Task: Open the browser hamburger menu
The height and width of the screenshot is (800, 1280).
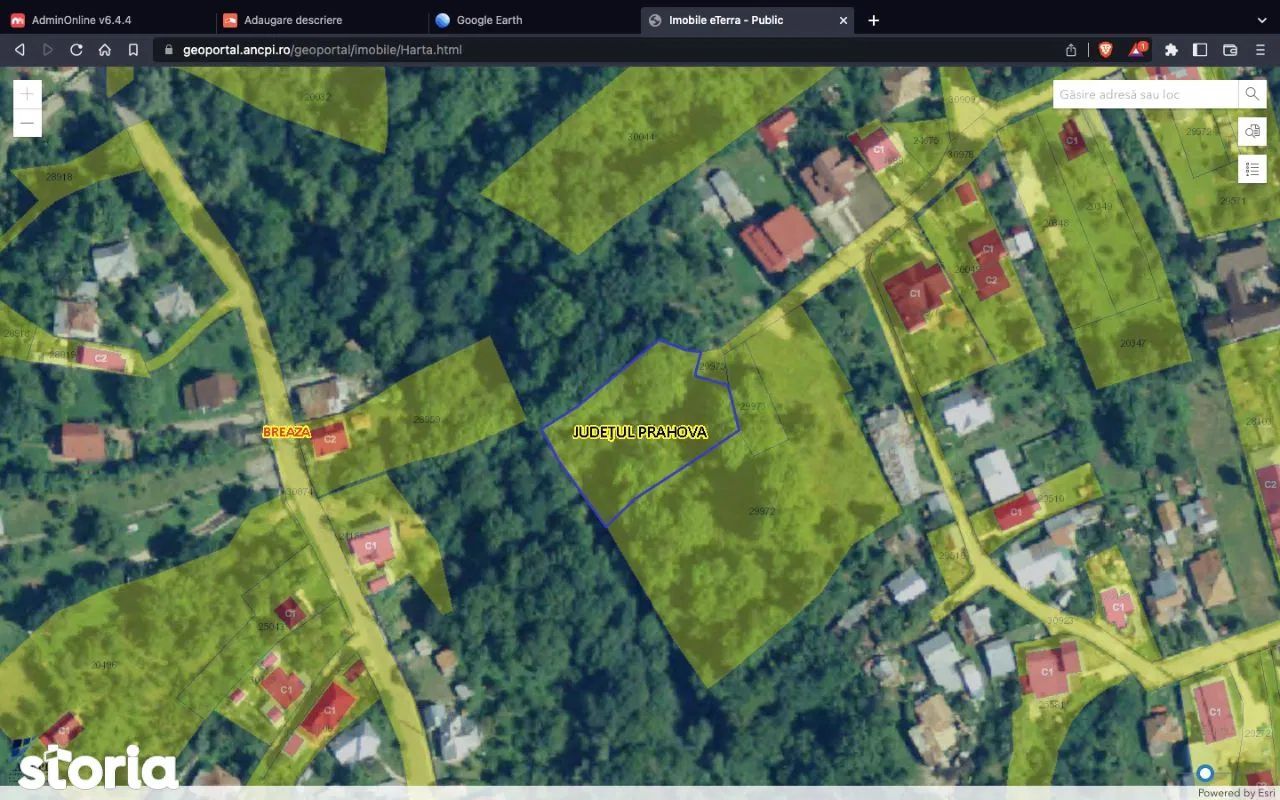Action: 1260,49
